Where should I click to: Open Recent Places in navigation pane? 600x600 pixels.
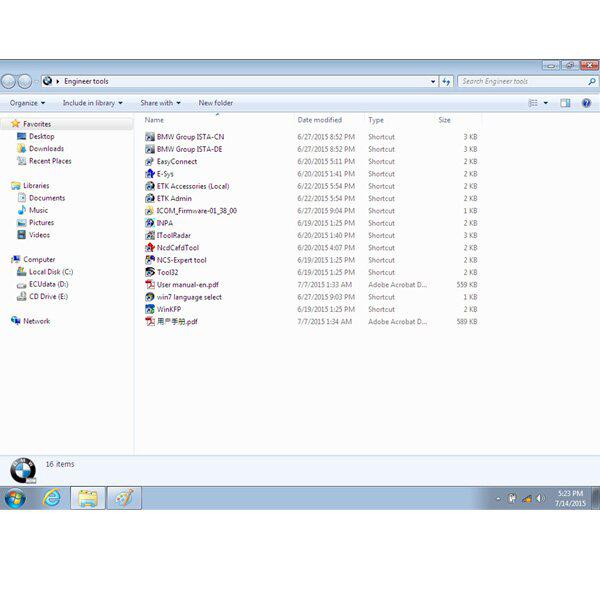click(50, 161)
